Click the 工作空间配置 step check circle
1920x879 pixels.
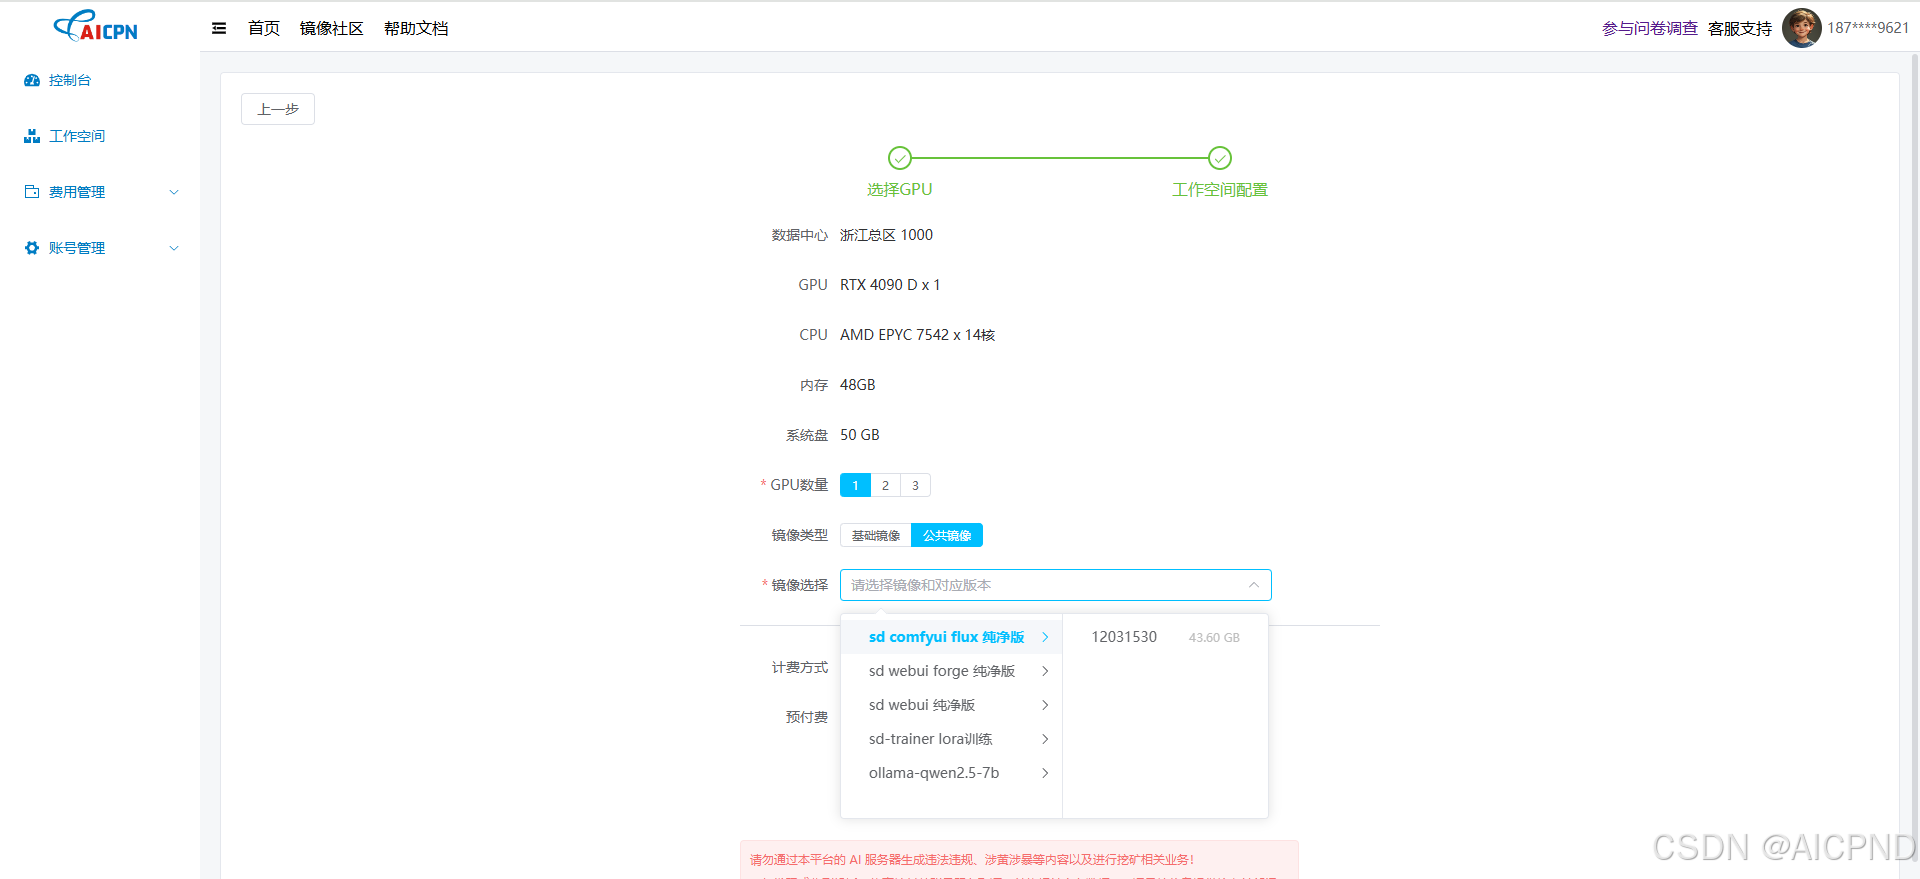(x=1220, y=158)
